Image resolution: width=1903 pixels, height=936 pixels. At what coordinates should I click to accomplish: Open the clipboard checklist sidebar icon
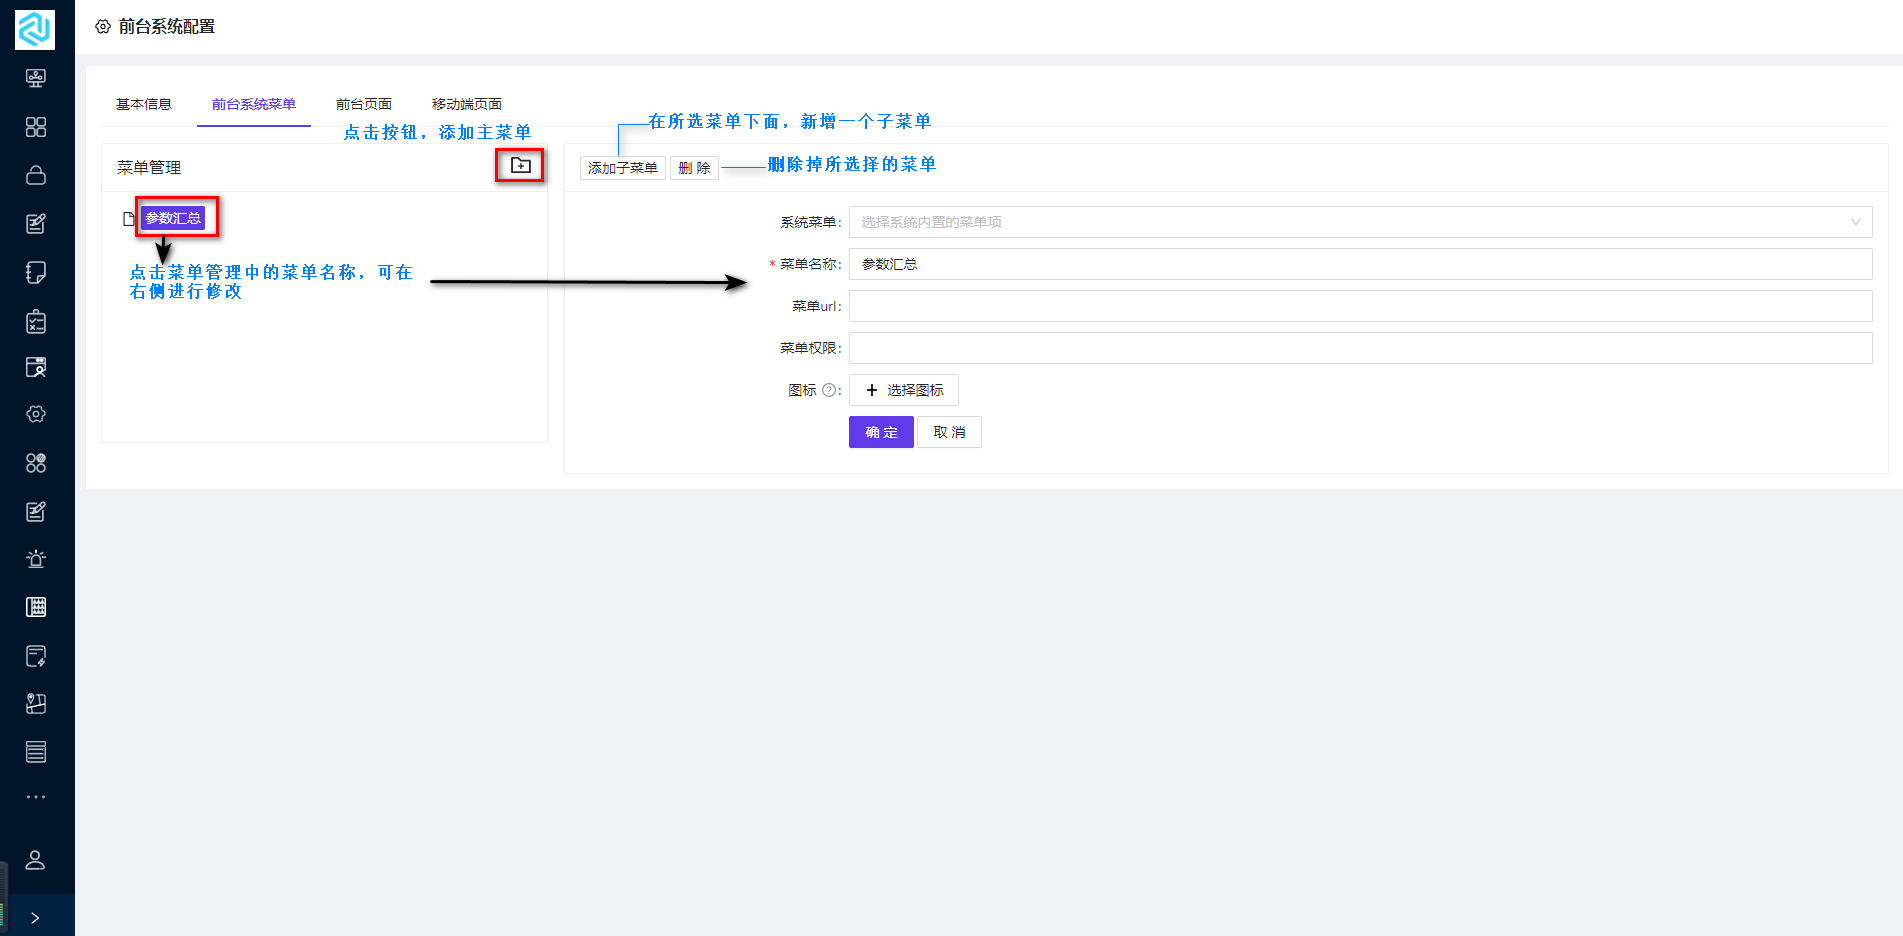[x=36, y=321]
